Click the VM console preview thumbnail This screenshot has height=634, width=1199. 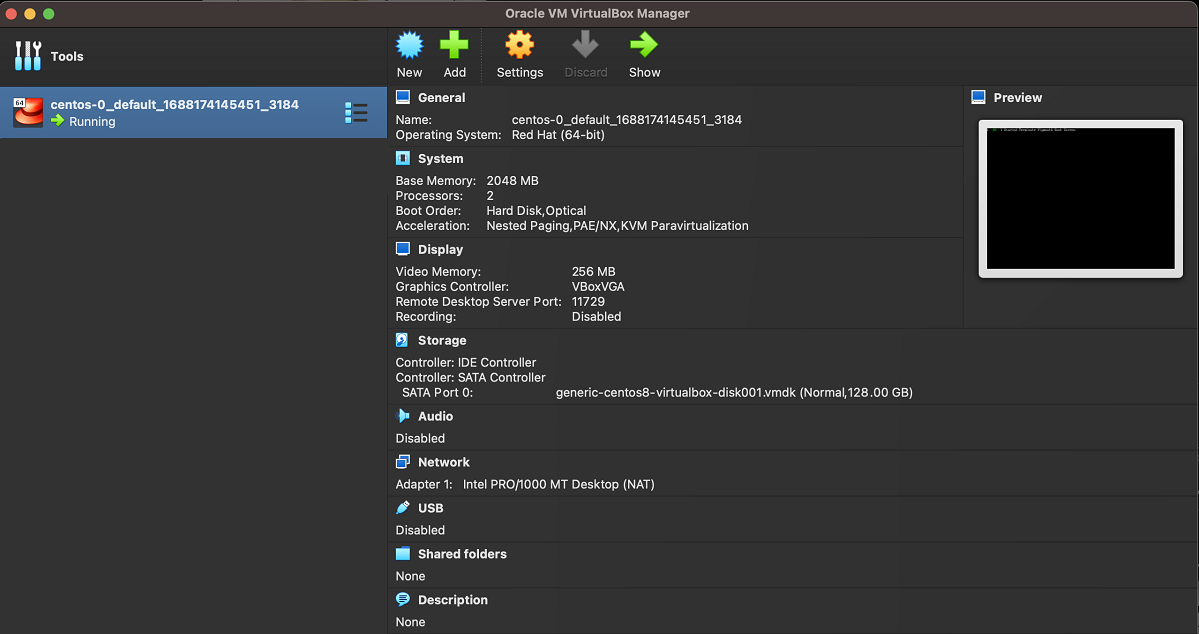1080,199
